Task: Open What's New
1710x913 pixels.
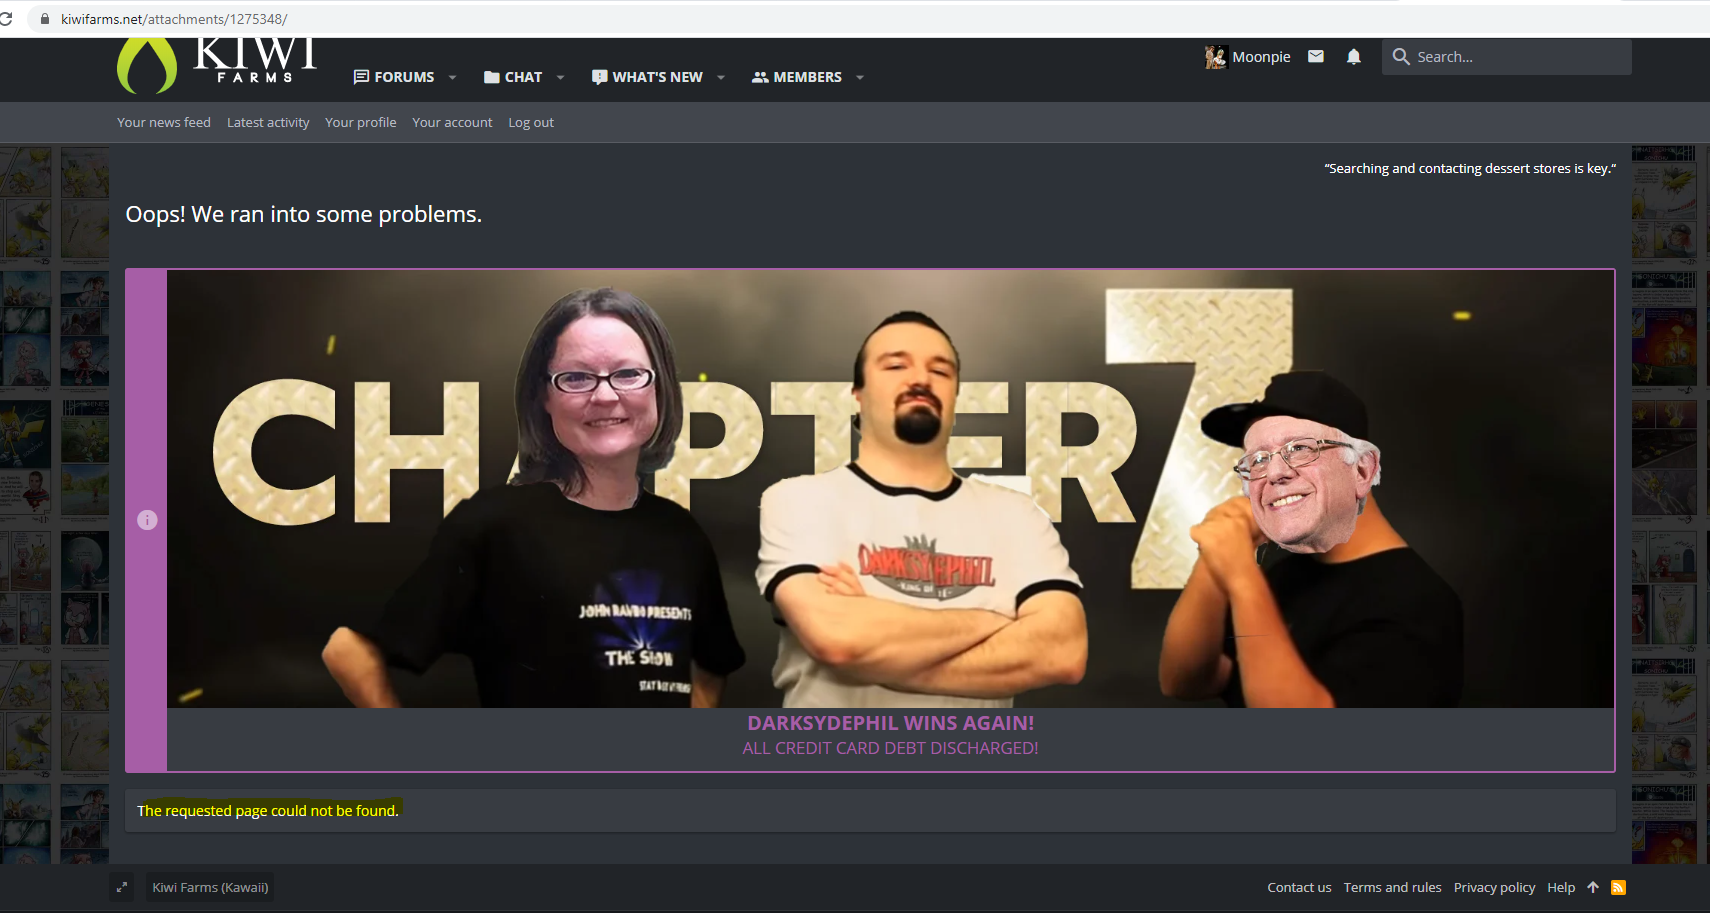Action: pos(647,77)
